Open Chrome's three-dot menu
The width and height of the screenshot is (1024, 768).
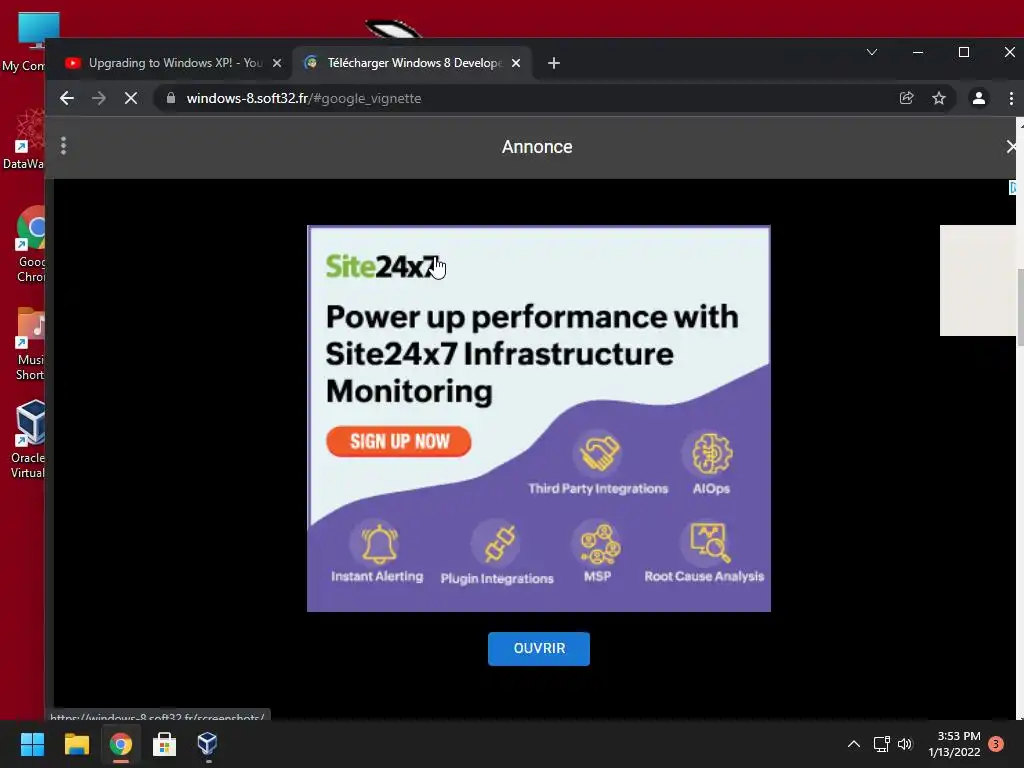[x=1011, y=98]
